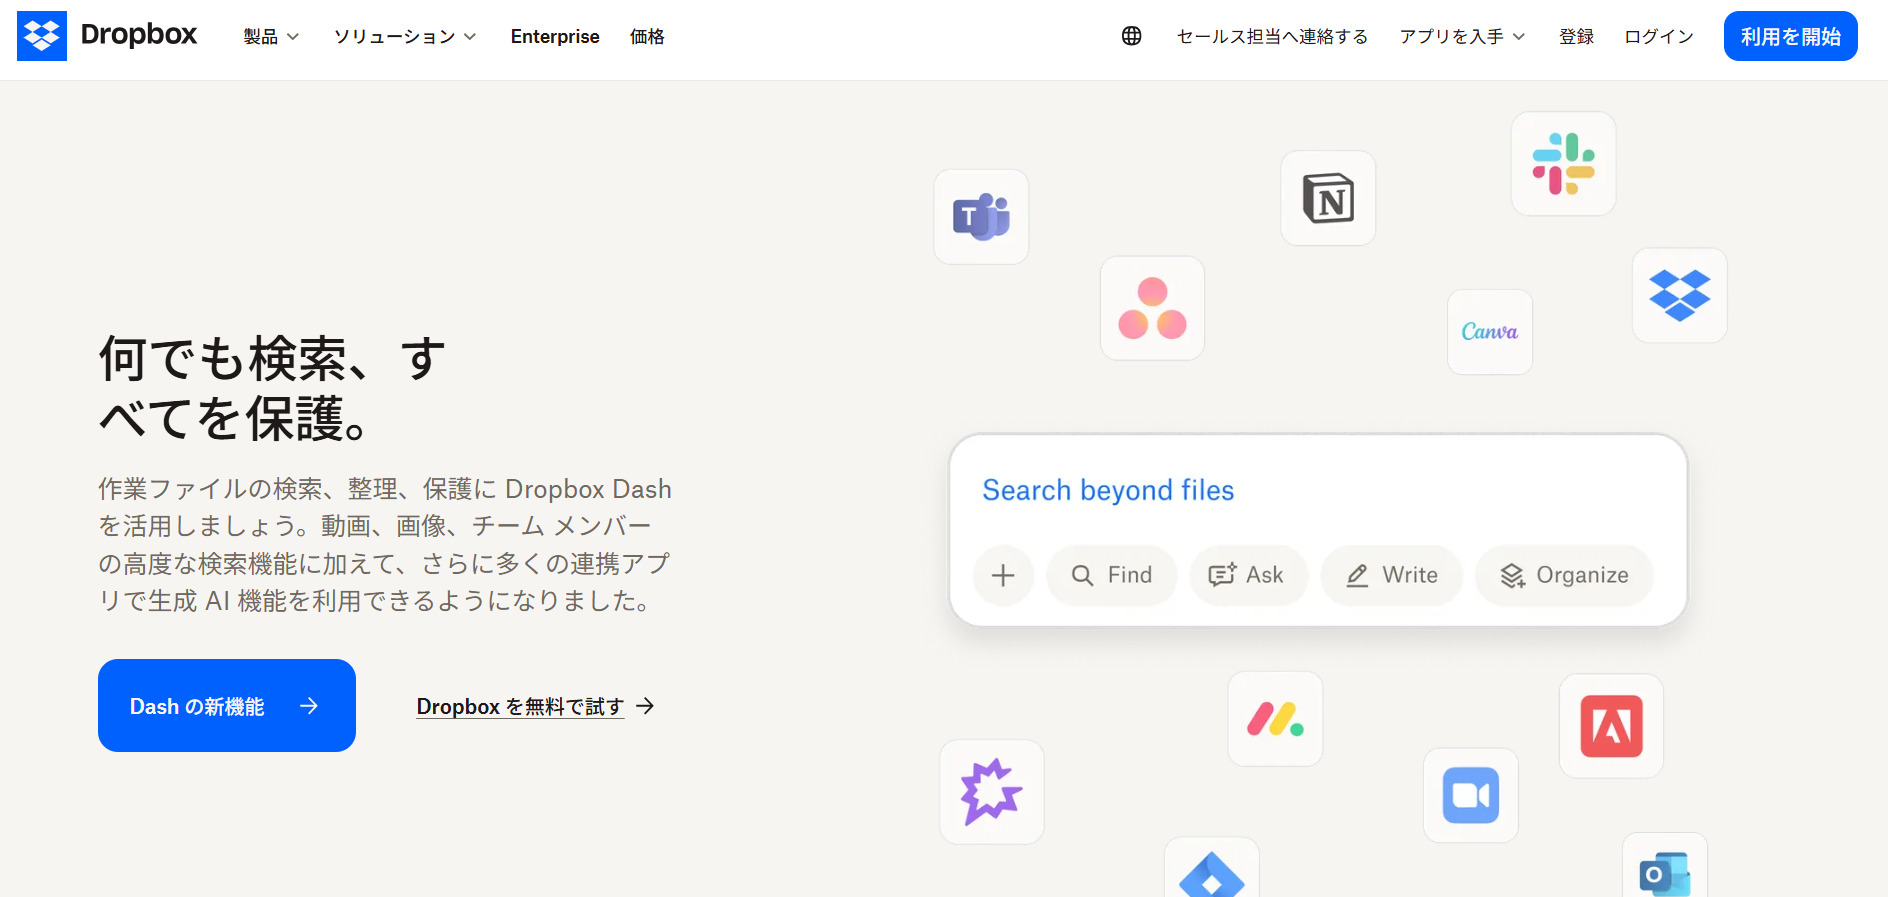Click Dropbox を無料で試す link
The width and height of the screenshot is (1888, 897).
[535, 707]
